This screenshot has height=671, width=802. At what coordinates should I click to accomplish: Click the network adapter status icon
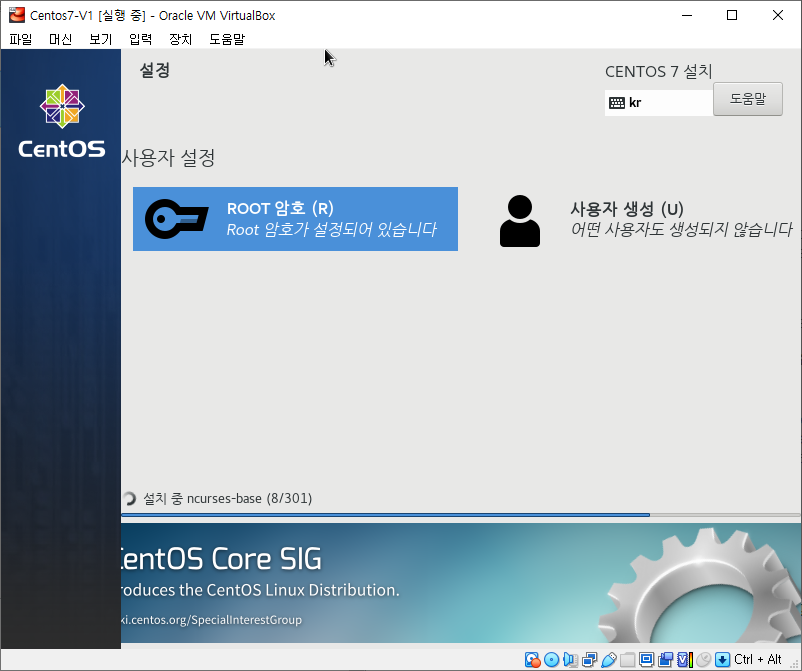coord(590,660)
